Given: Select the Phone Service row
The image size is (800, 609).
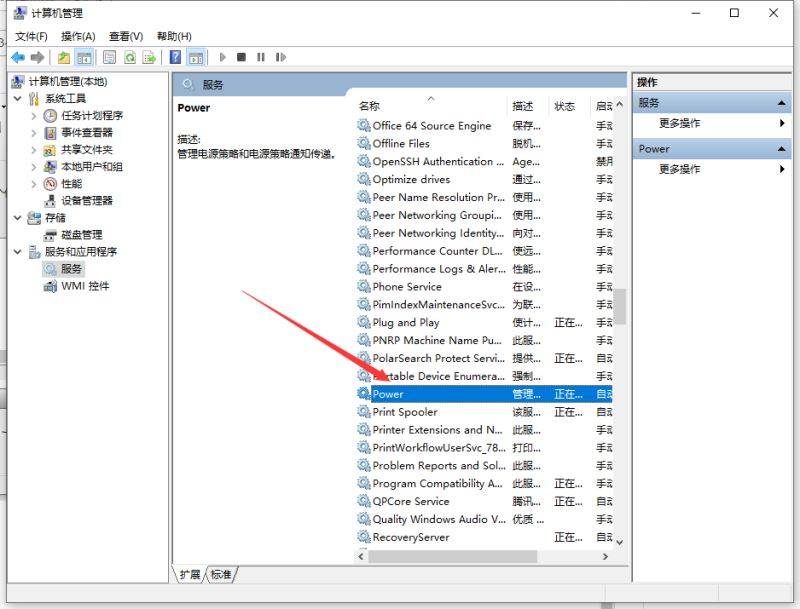Looking at the screenshot, I should pos(484,287).
